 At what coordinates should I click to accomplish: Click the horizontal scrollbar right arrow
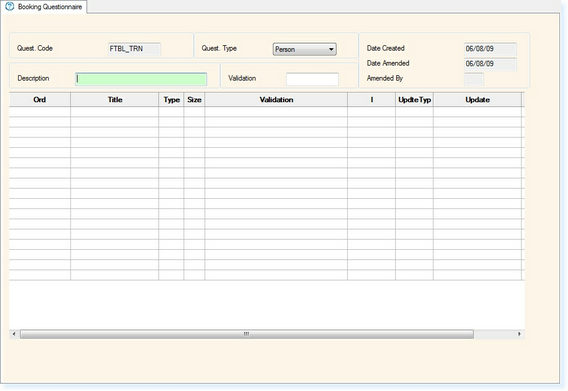click(519, 334)
